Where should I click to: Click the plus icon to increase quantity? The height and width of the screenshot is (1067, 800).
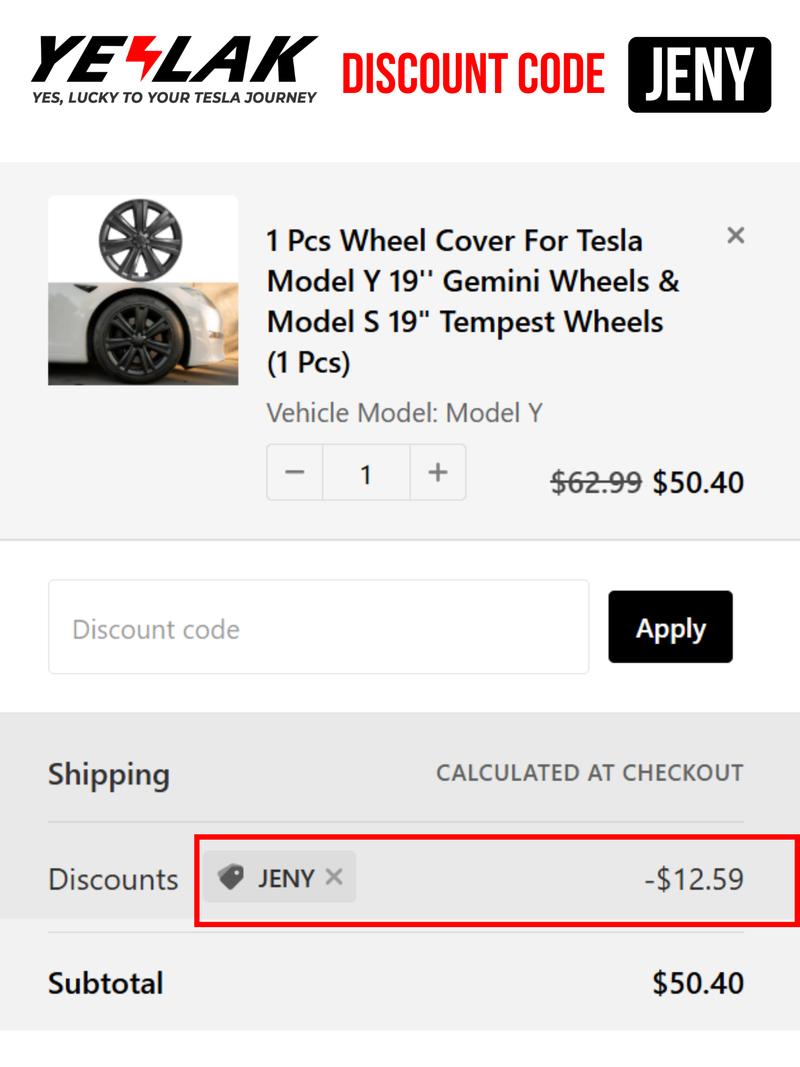(438, 473)
